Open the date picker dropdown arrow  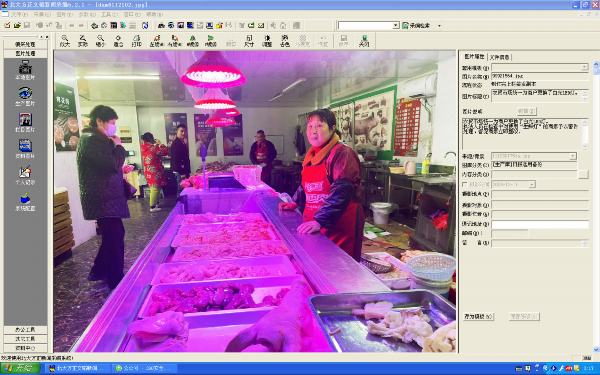pyautogui.click(x=532, y=184)
